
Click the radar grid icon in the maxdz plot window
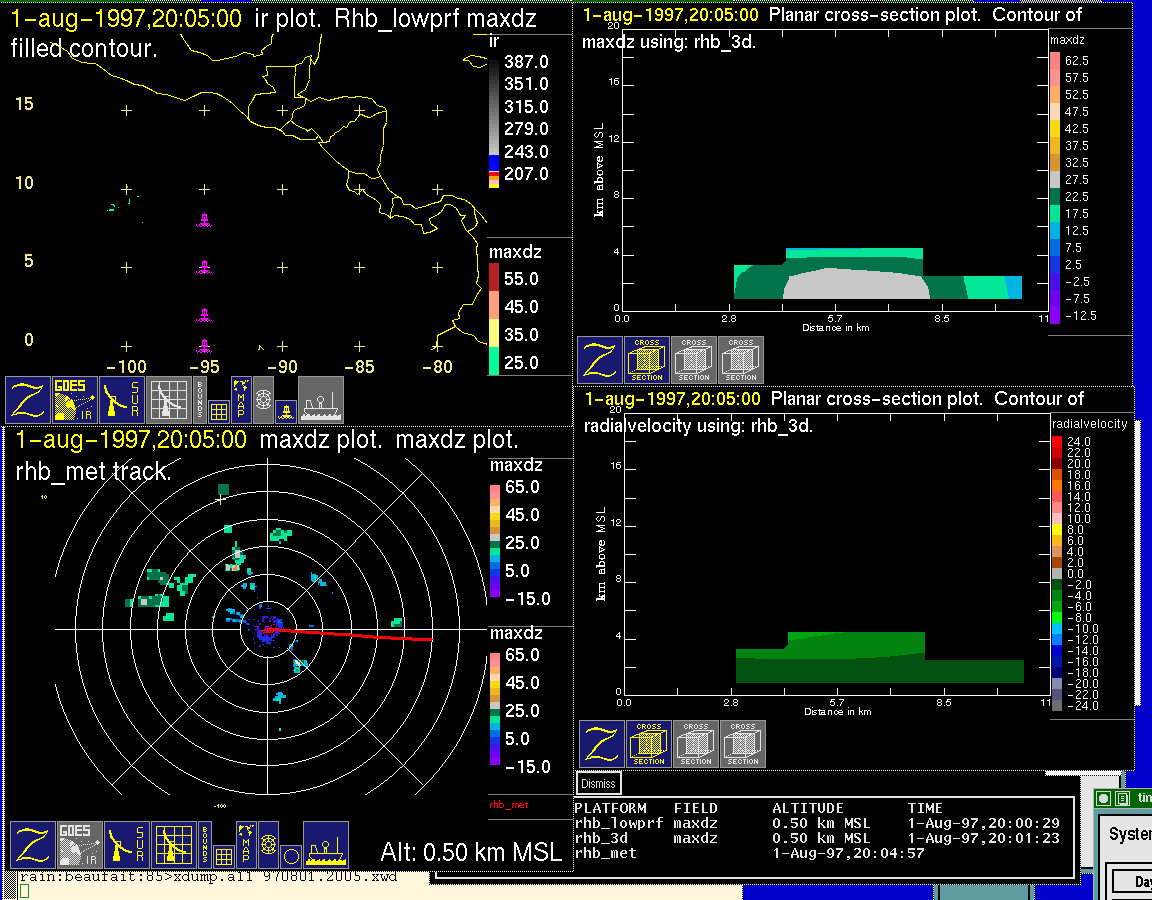coord(172,845)
